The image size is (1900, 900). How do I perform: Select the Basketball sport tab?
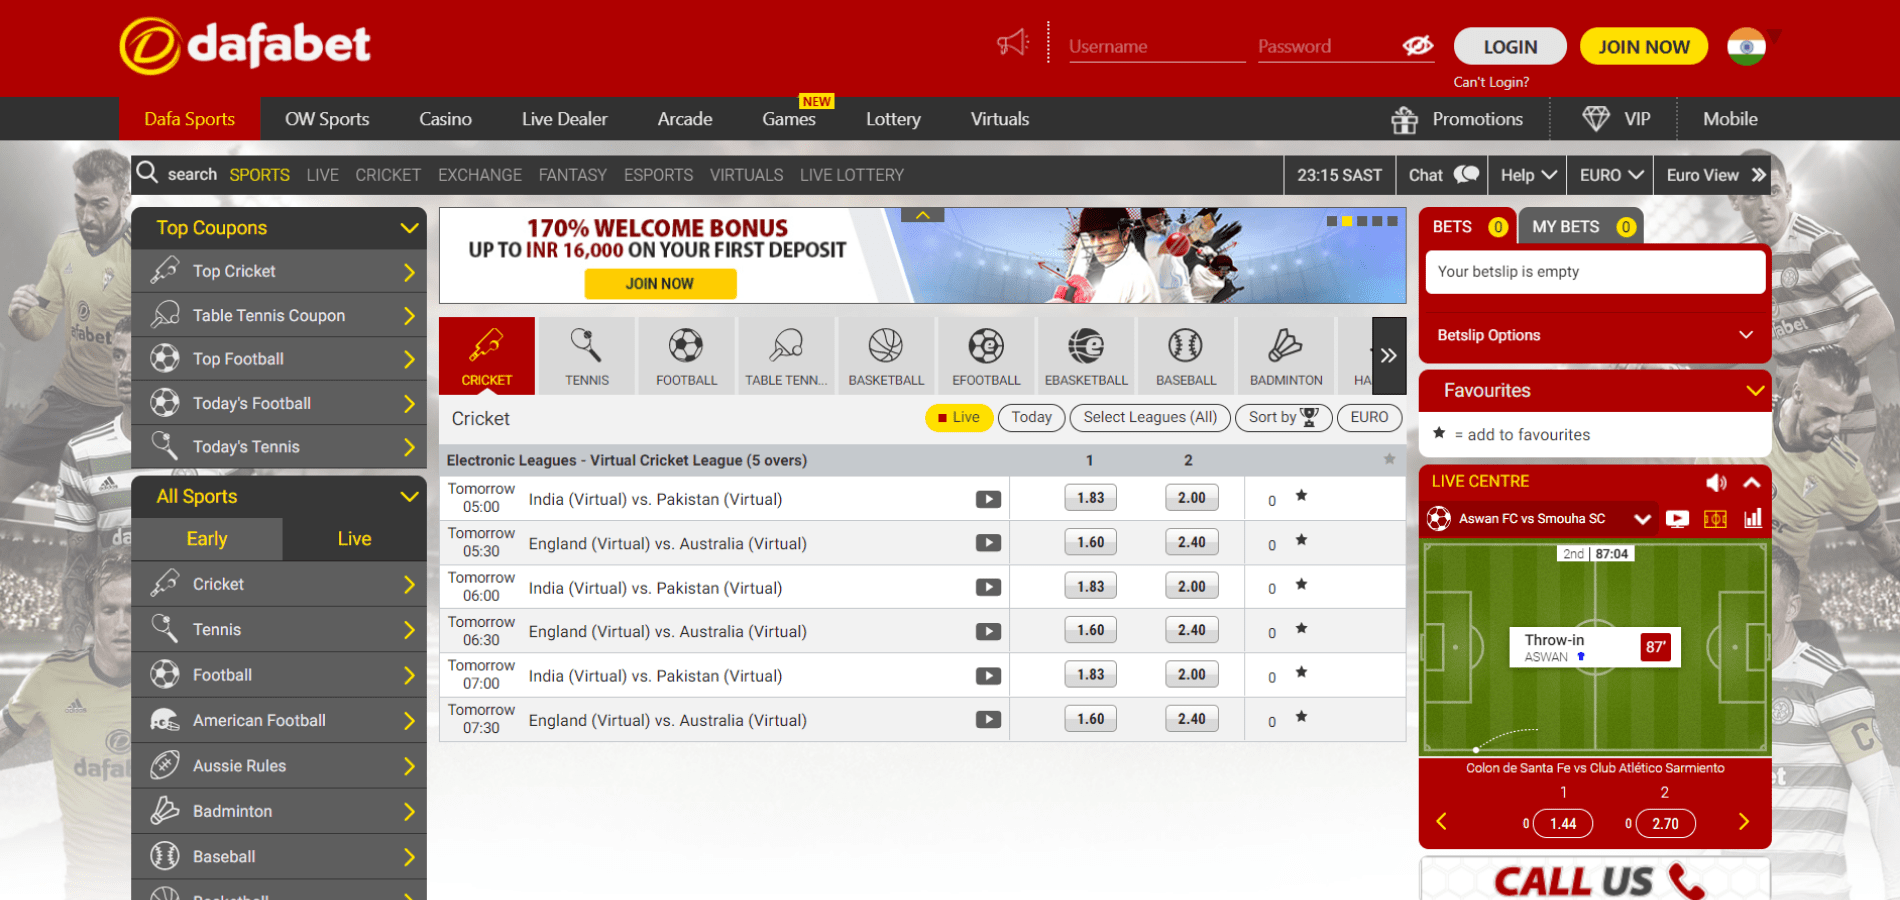coord(887,355)
